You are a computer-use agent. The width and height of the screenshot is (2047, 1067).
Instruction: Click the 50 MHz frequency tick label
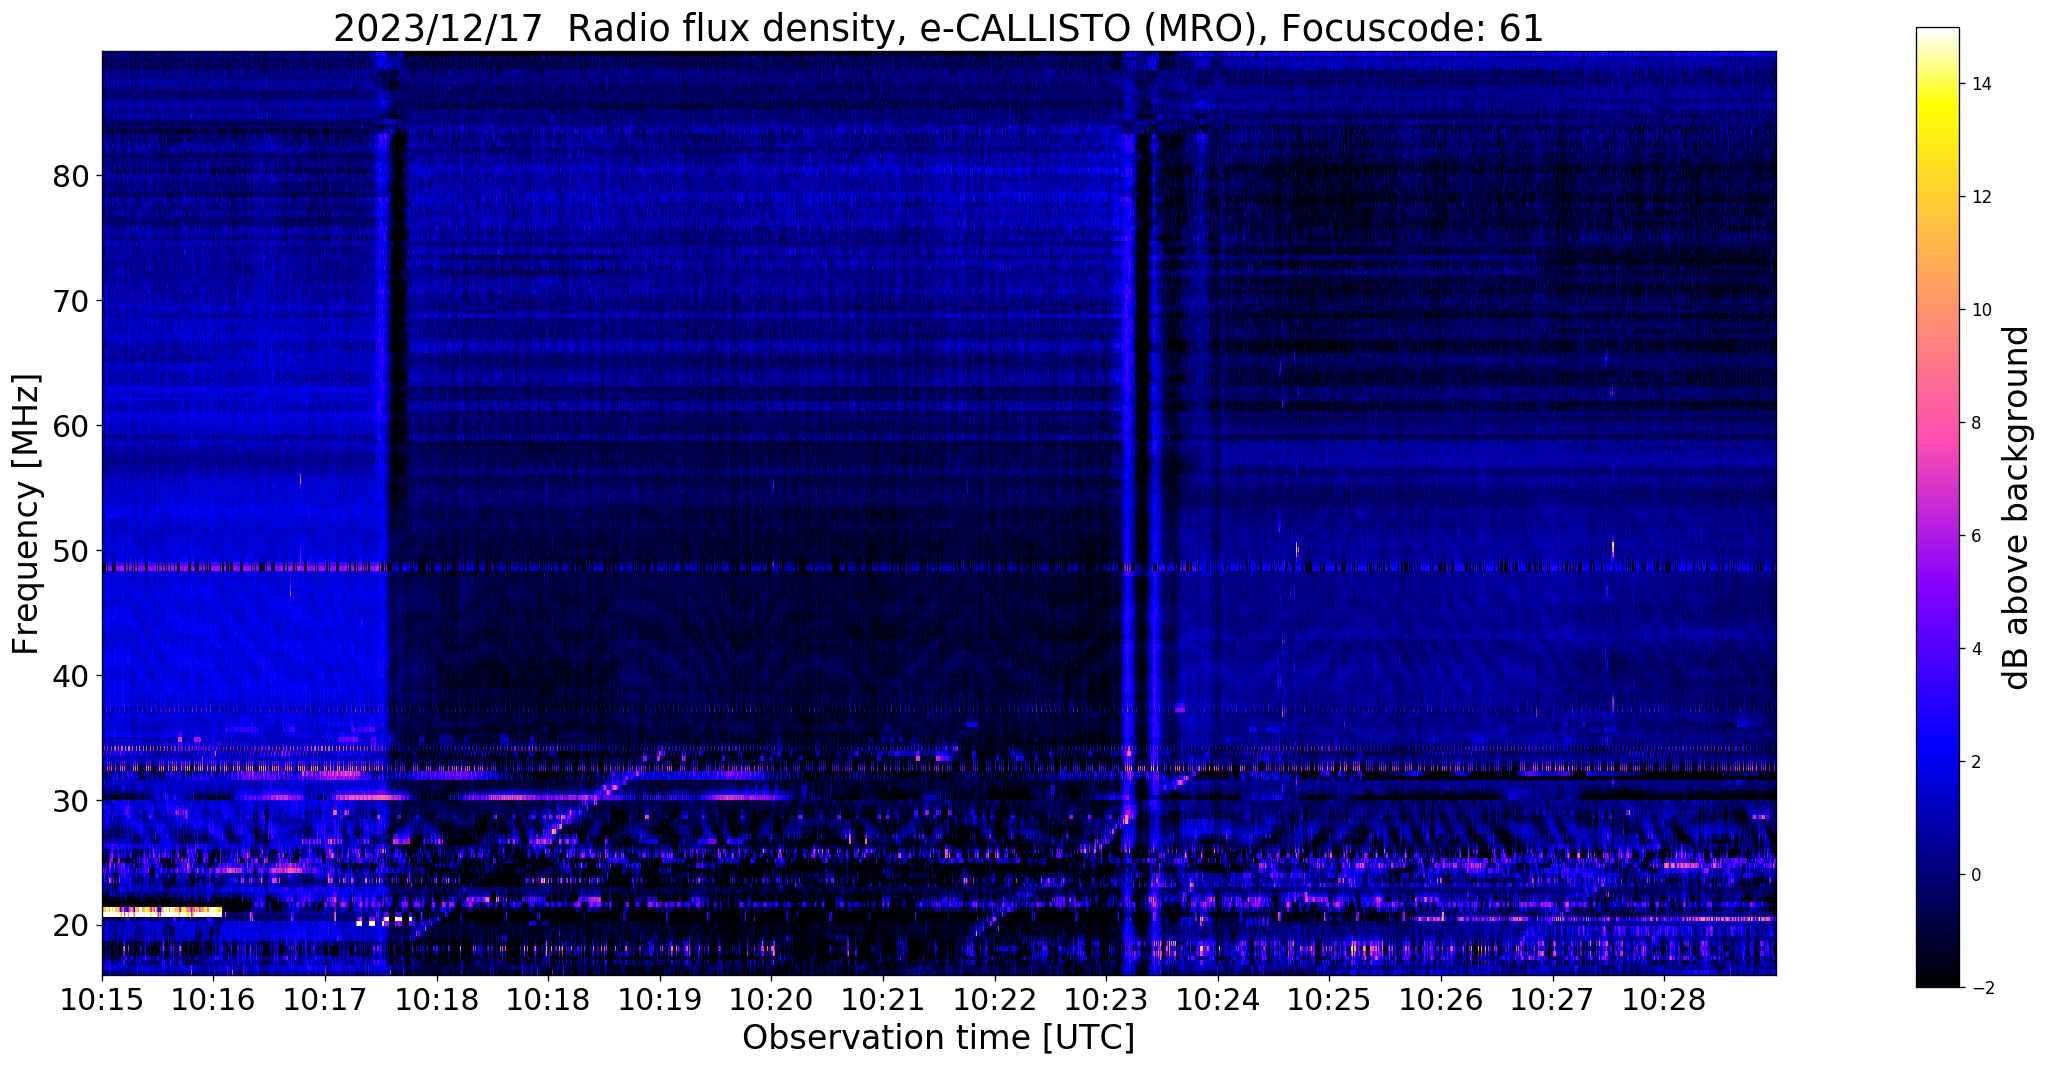click(x=71, y=551)
